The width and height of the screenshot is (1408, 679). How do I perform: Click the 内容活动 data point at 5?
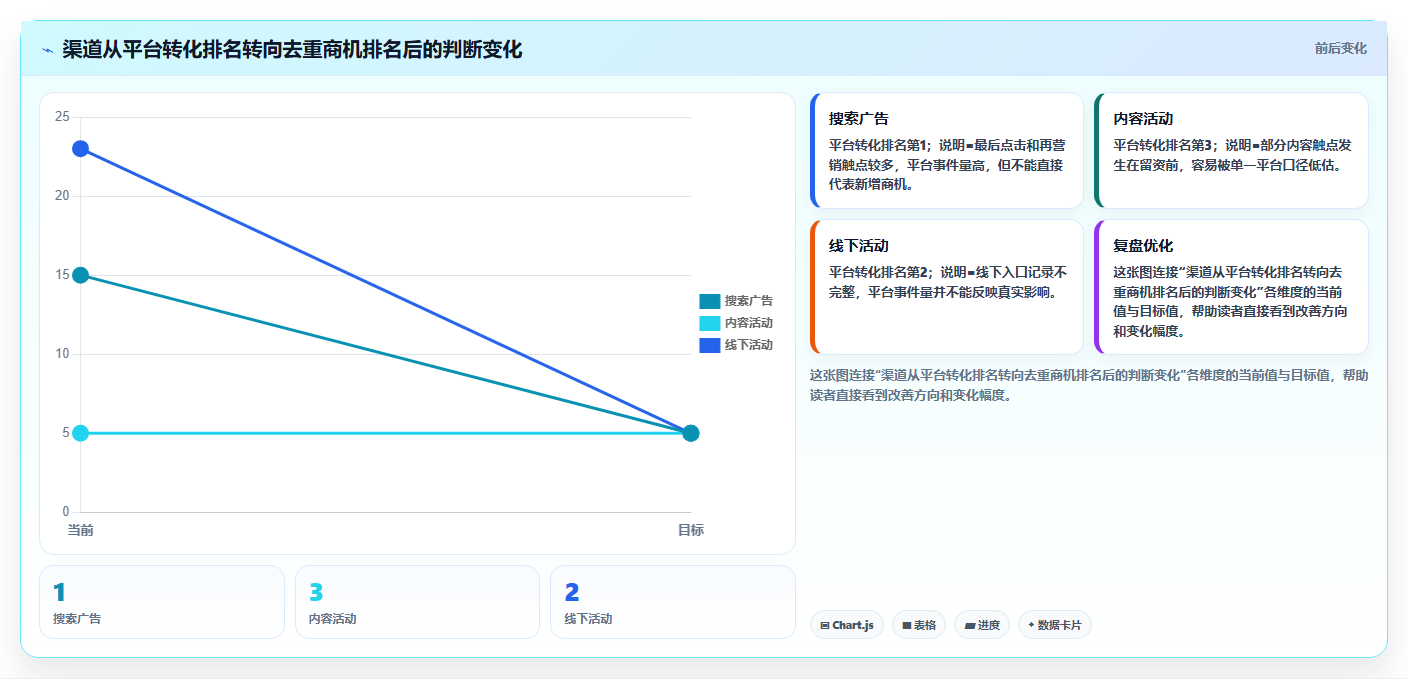[80, 433]
